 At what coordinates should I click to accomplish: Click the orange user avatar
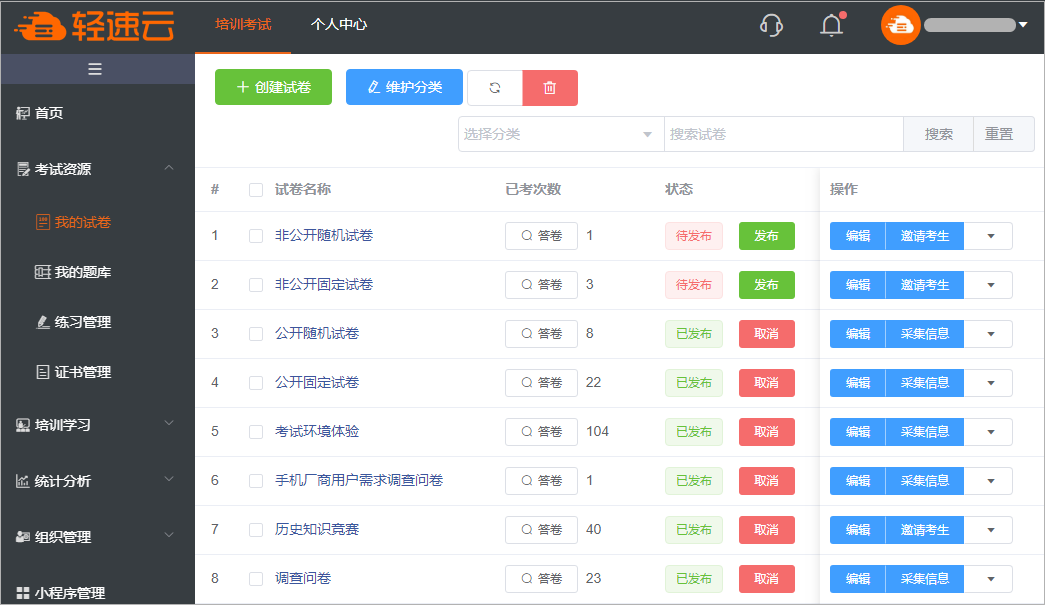(900, 25)
